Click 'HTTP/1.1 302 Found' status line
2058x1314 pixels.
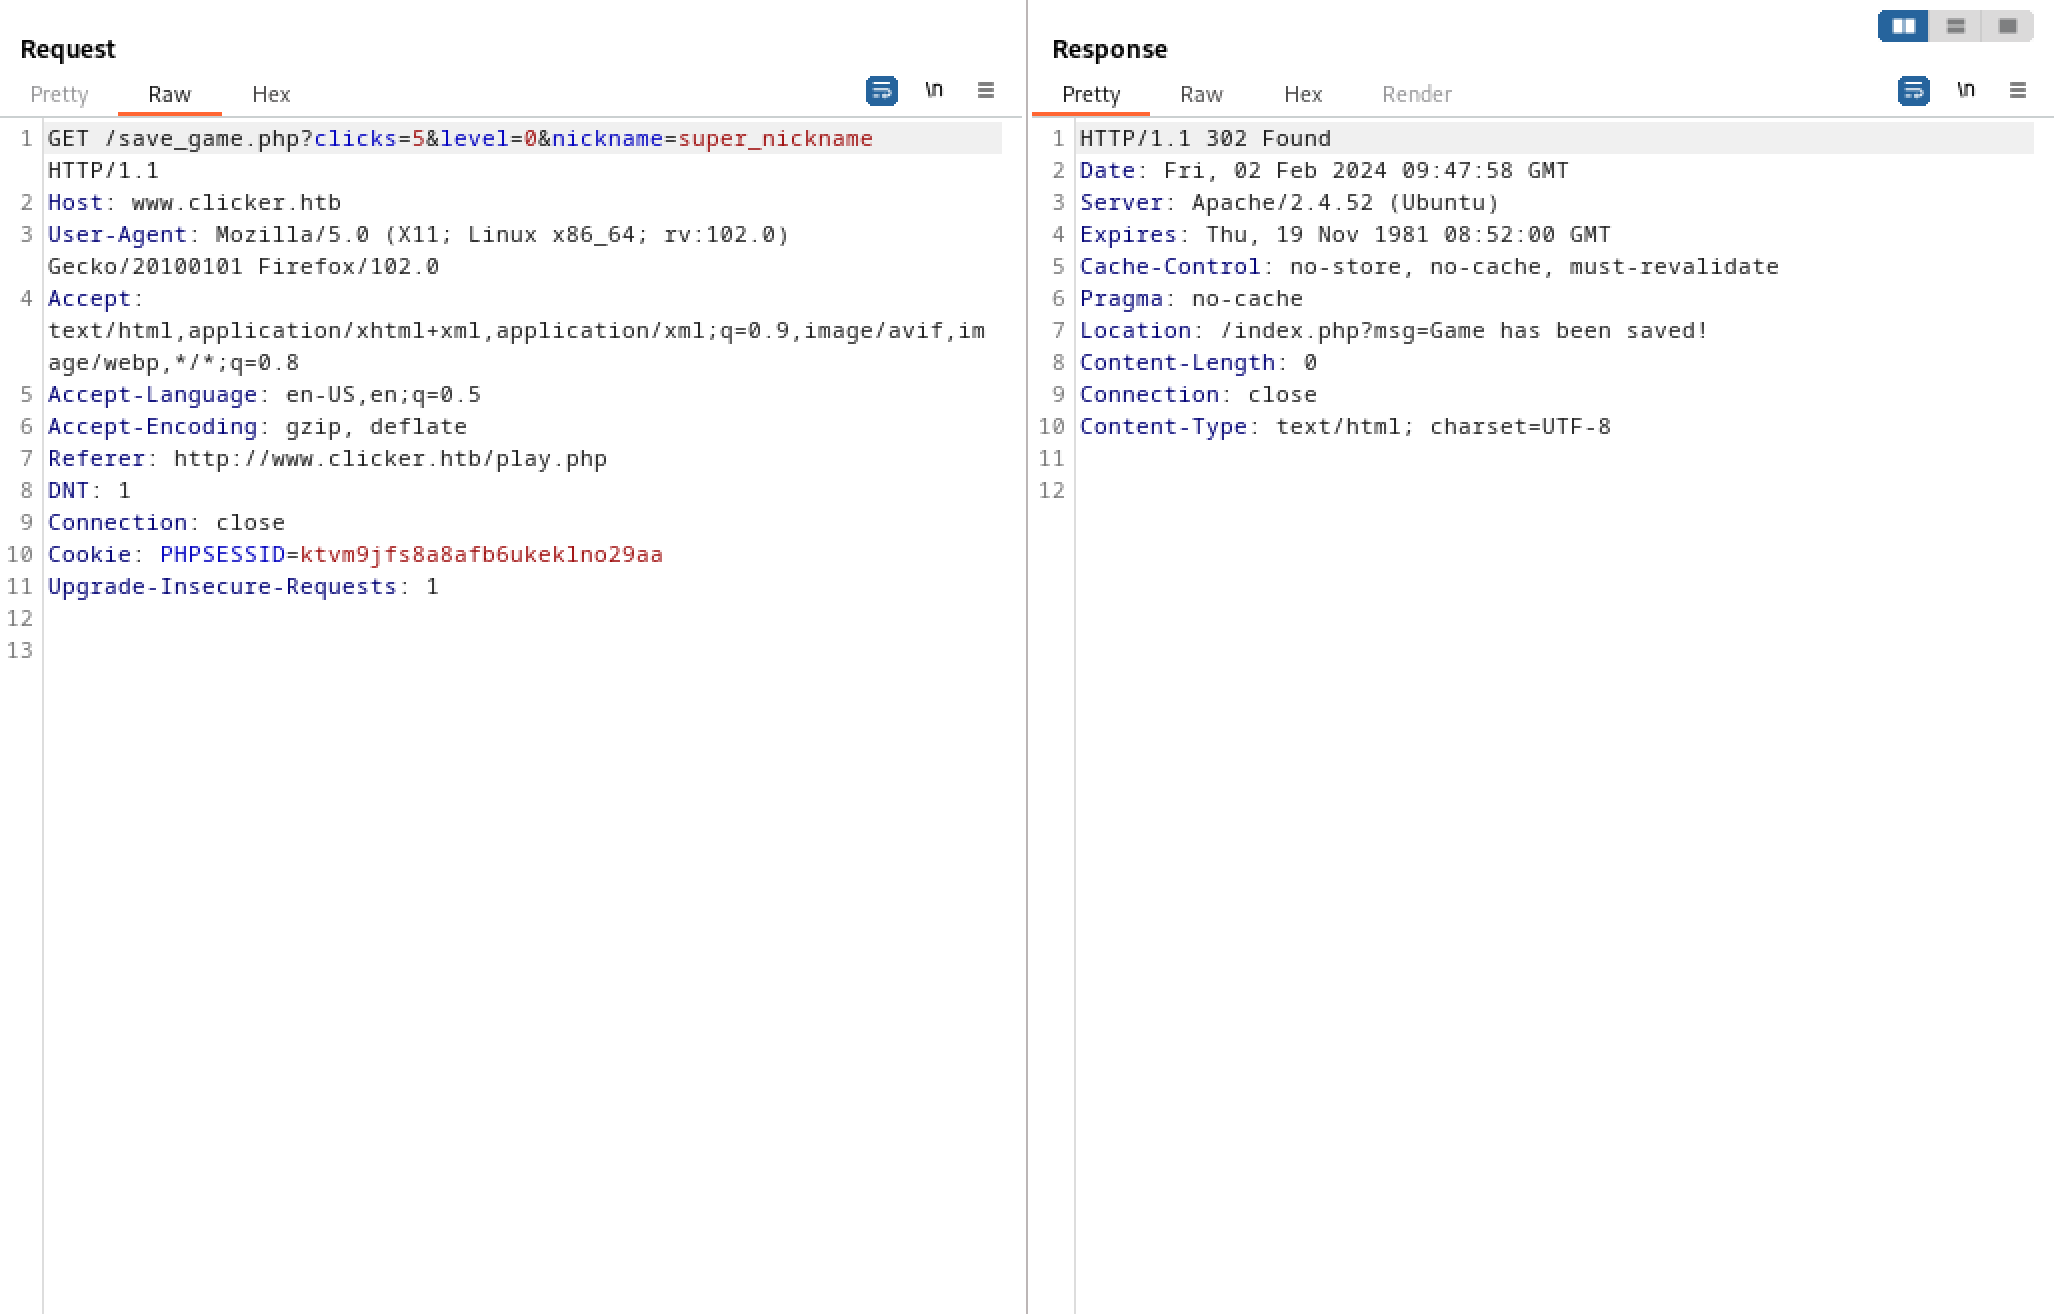click(1205, 138)
